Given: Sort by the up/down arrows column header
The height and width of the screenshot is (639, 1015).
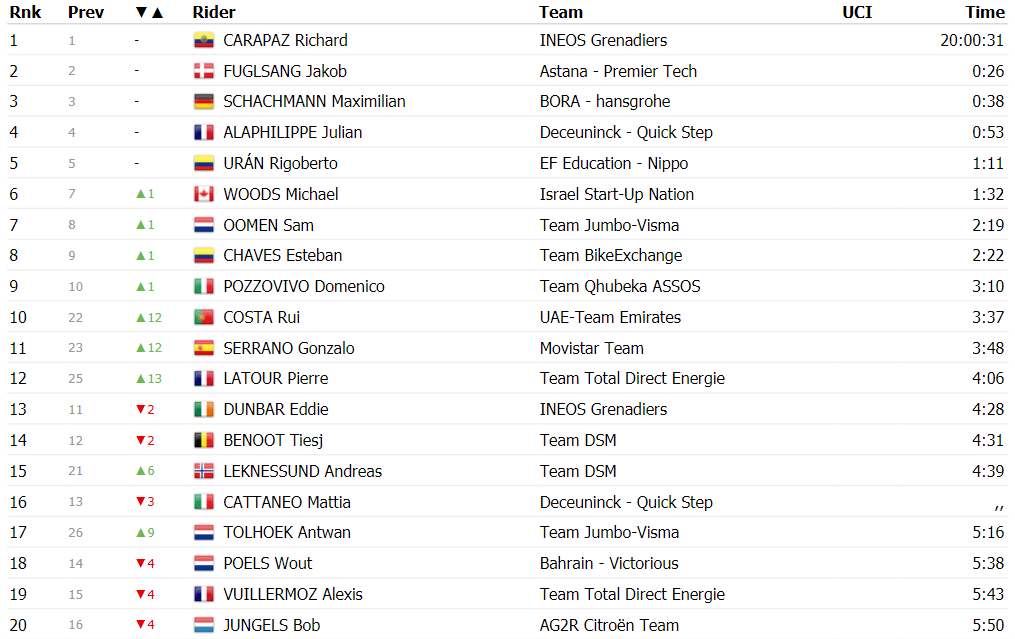Looking at the screenshot, I should (x=150, y=12).
